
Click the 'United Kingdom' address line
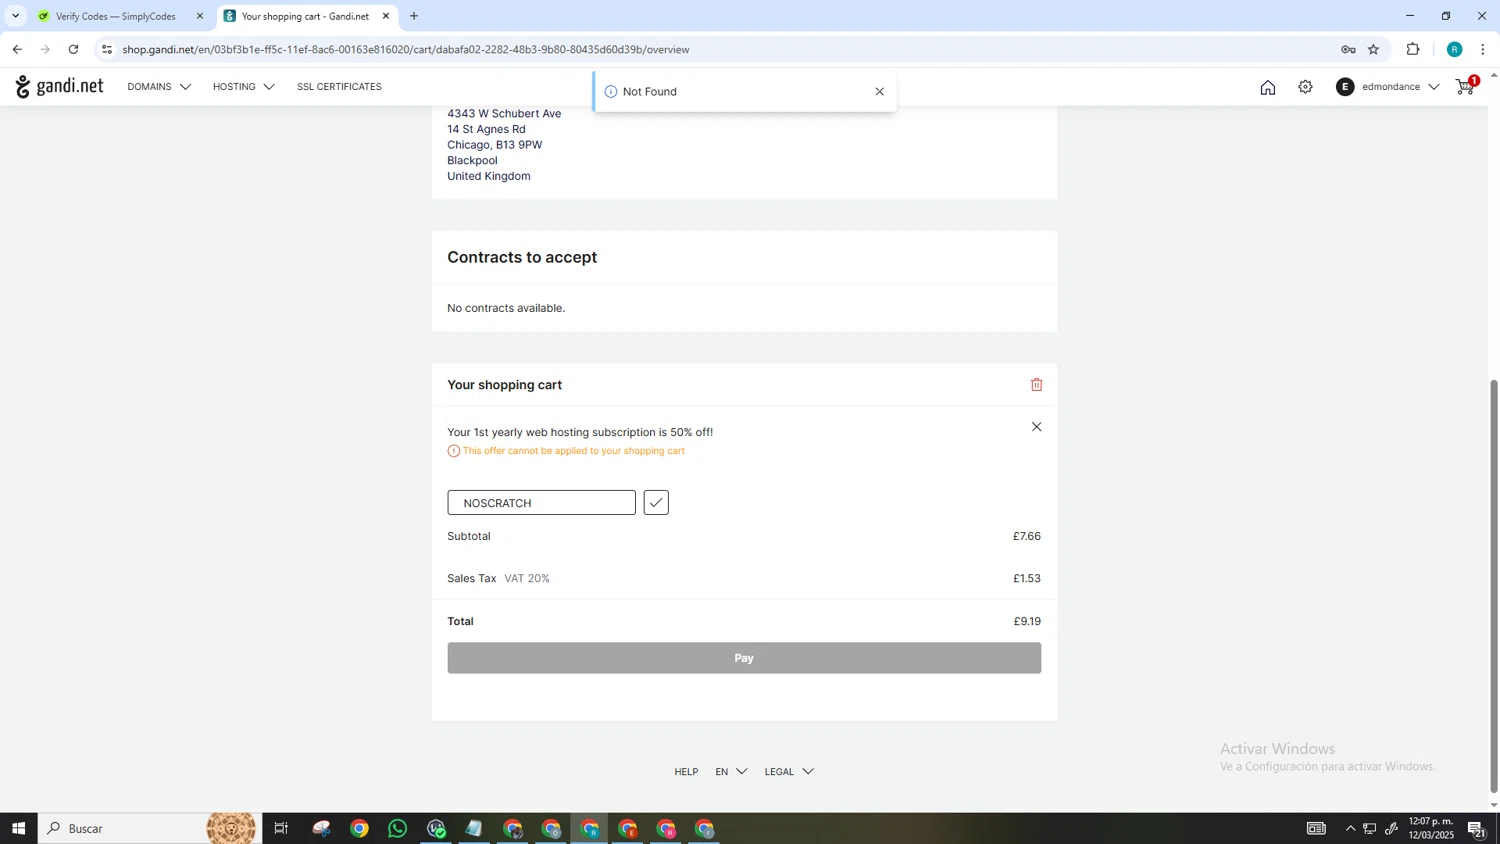click(489, 176)
